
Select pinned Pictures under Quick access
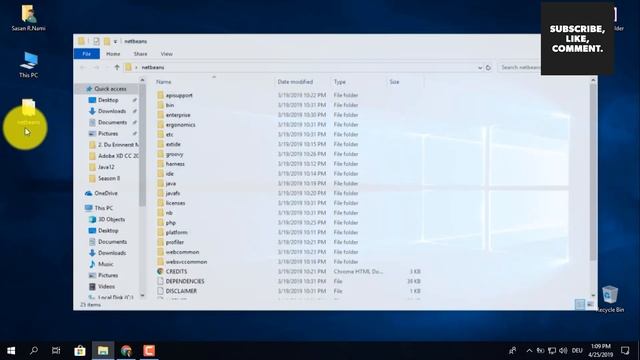pos(108,133)
